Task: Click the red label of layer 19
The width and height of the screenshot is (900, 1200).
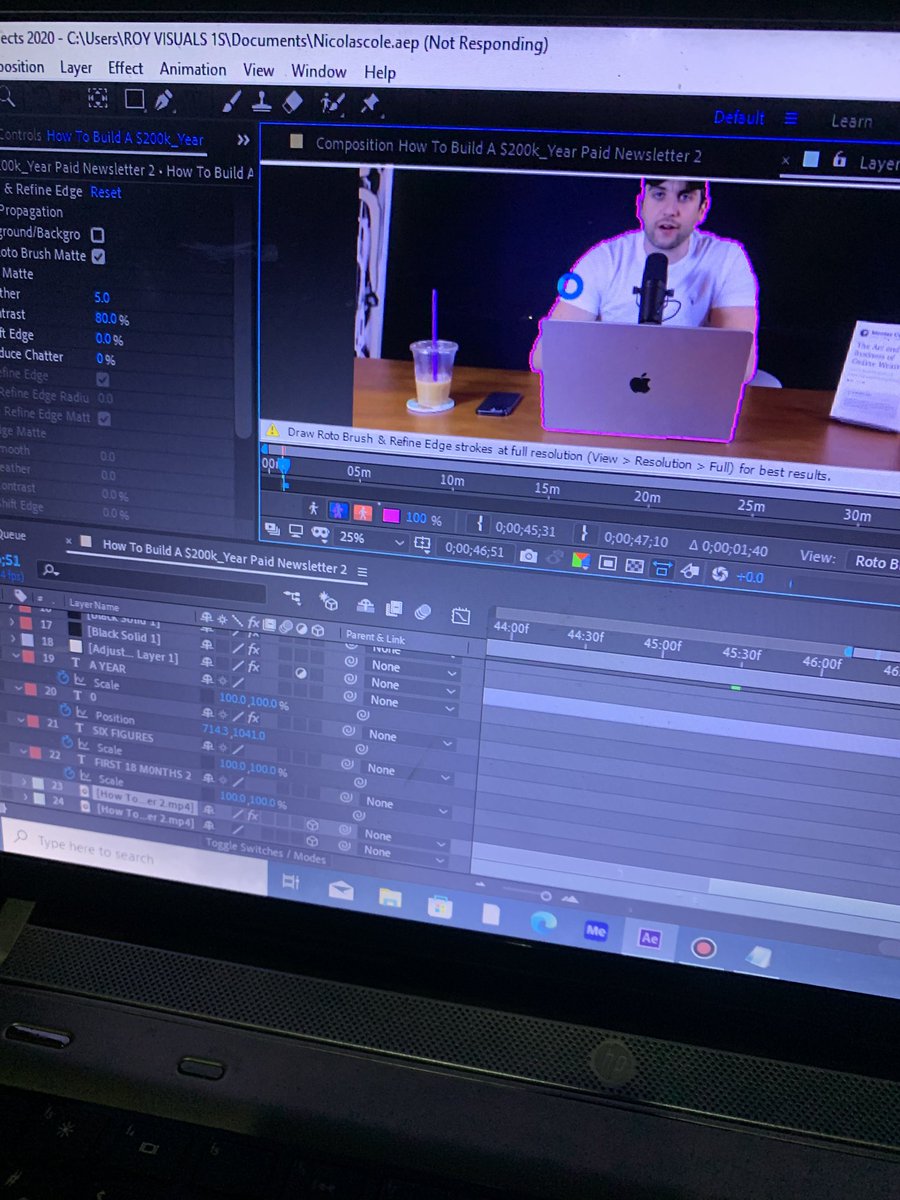Action: [27, 657]
